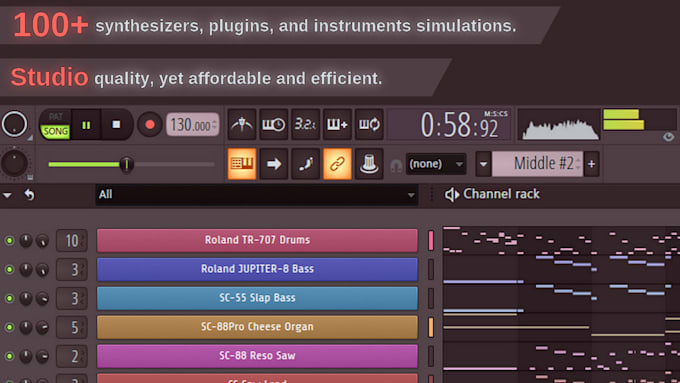The height and width of the screenshot is (383, 680).
Task: Click the eye icon under the level meter
Action: pos(668,137)
